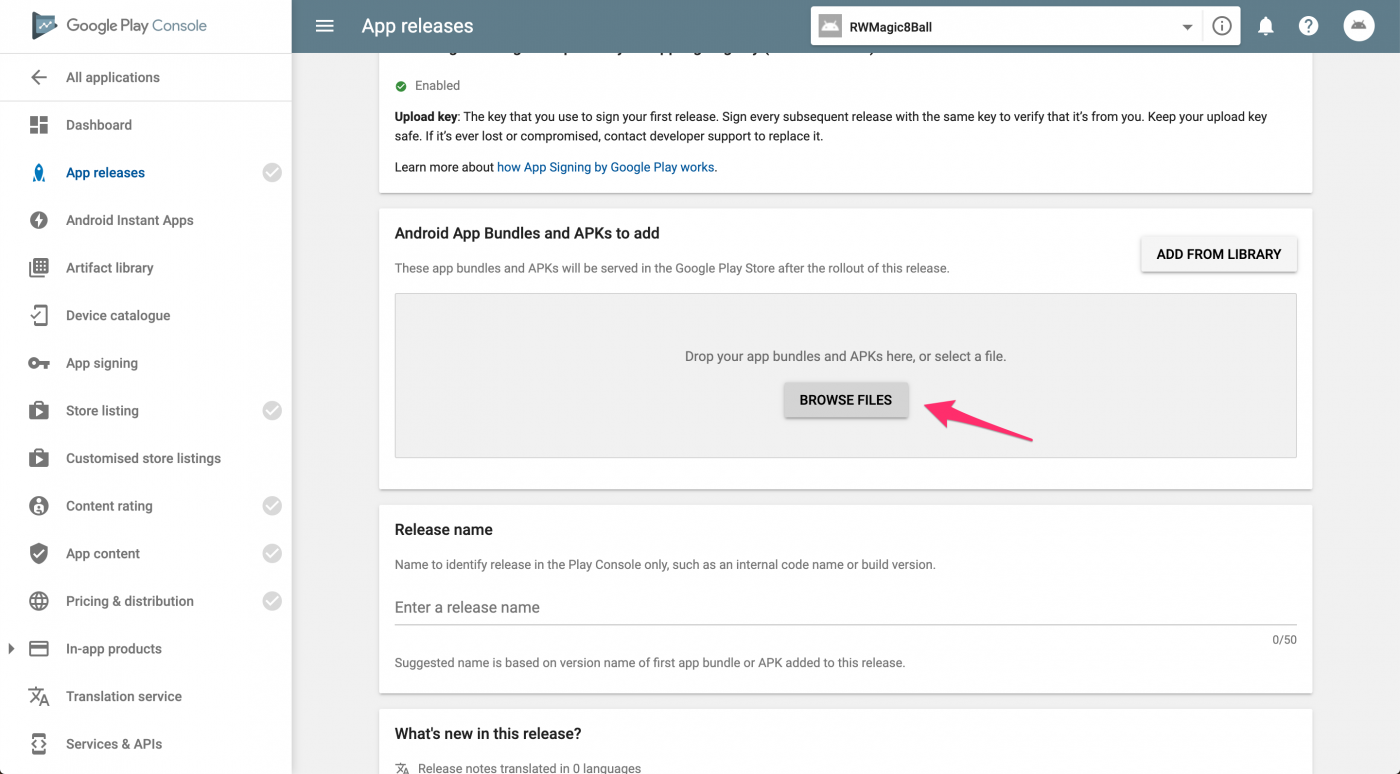The image size is (1400, 774).
Task: Click the account avatar icon
Action: tap(1358, 26)
